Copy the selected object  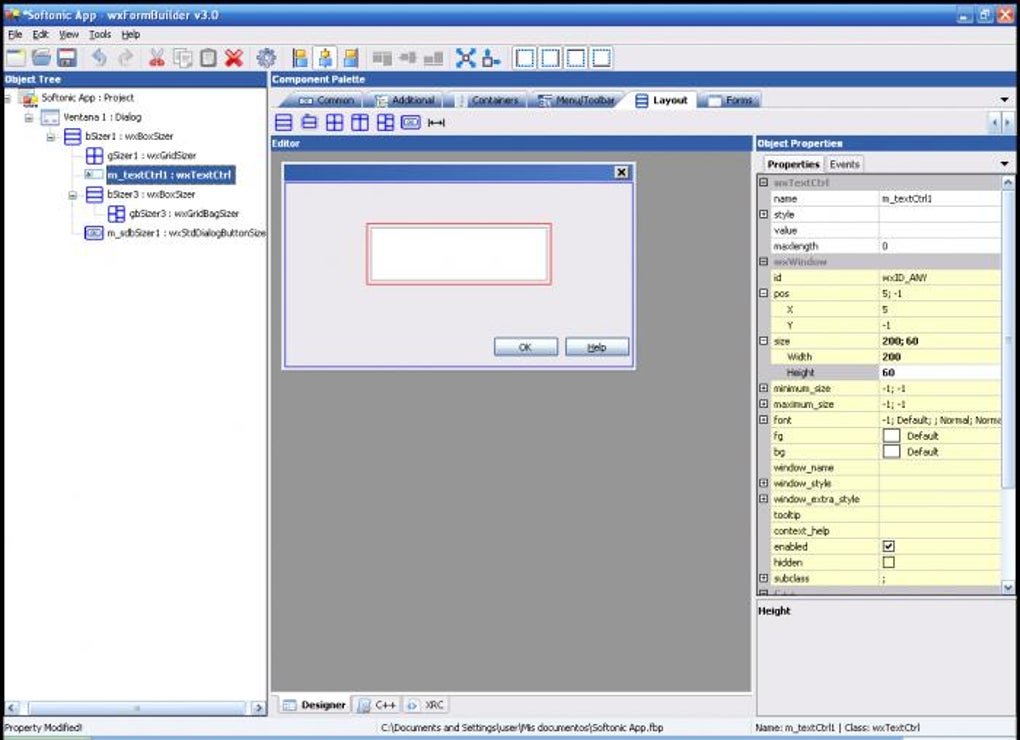pyautogui.click(x=183, y=58)
